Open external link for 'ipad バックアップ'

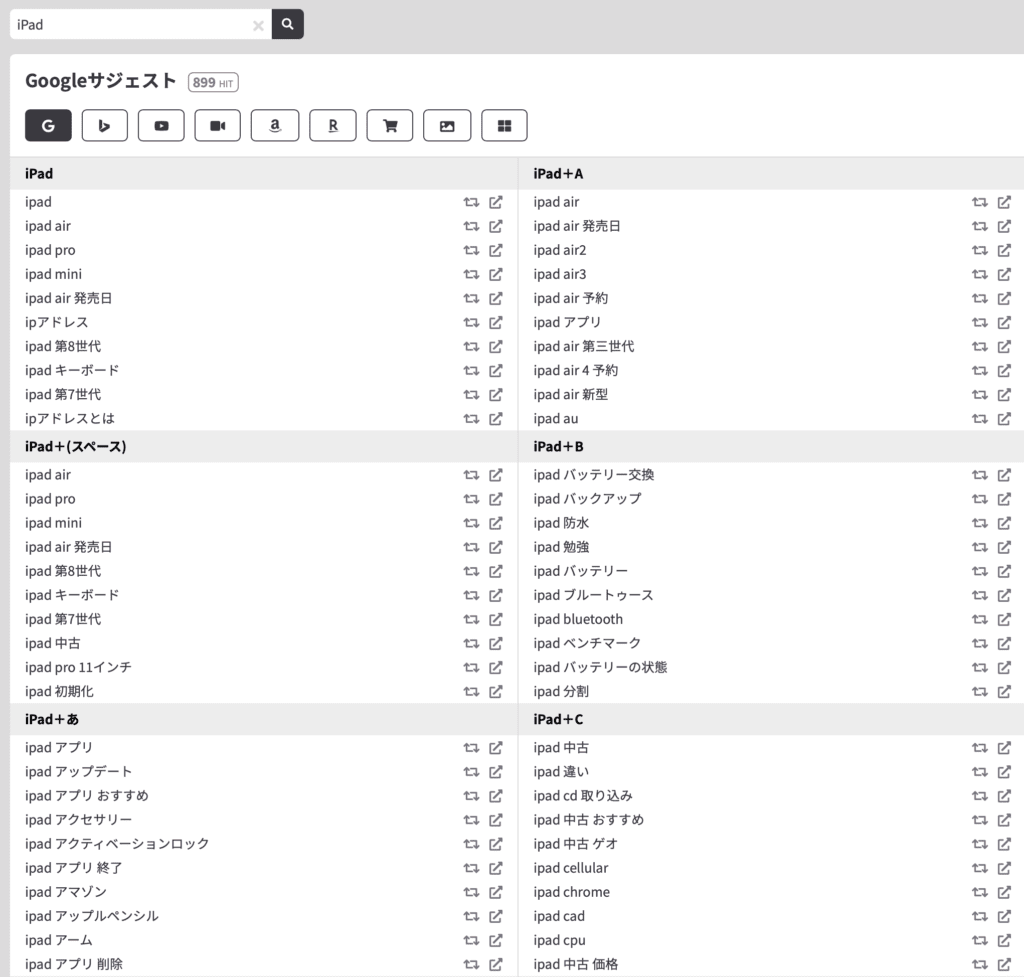click(x=1004, y=499)
